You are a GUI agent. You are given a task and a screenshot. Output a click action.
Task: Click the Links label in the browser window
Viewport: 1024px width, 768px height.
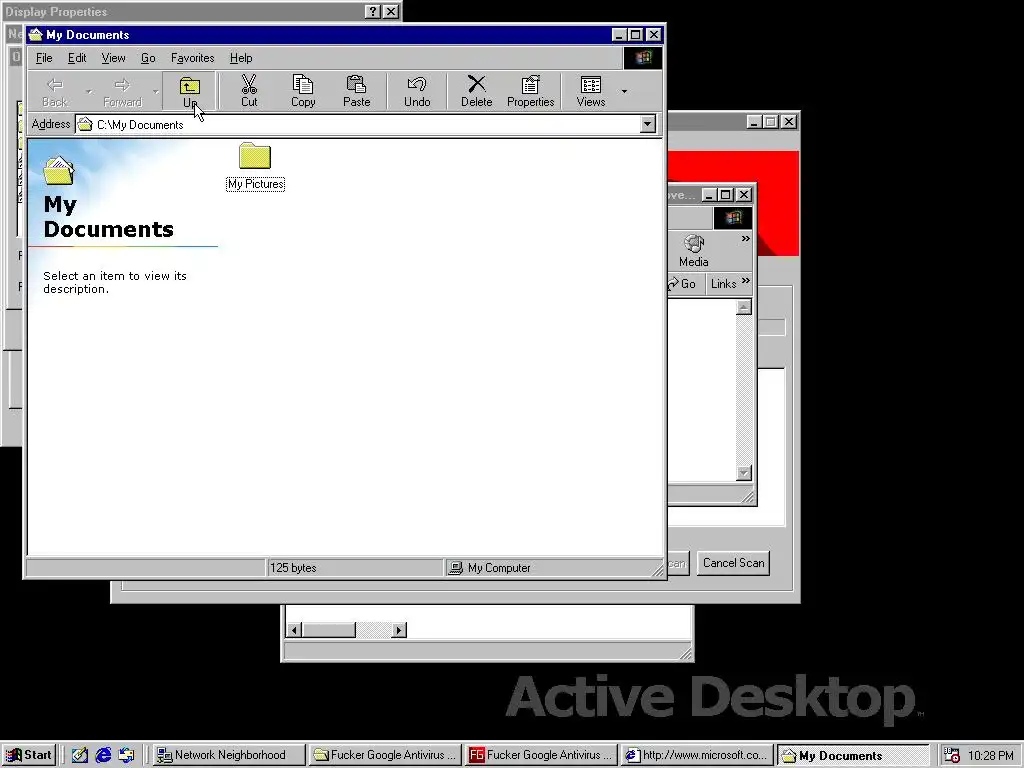723,283
